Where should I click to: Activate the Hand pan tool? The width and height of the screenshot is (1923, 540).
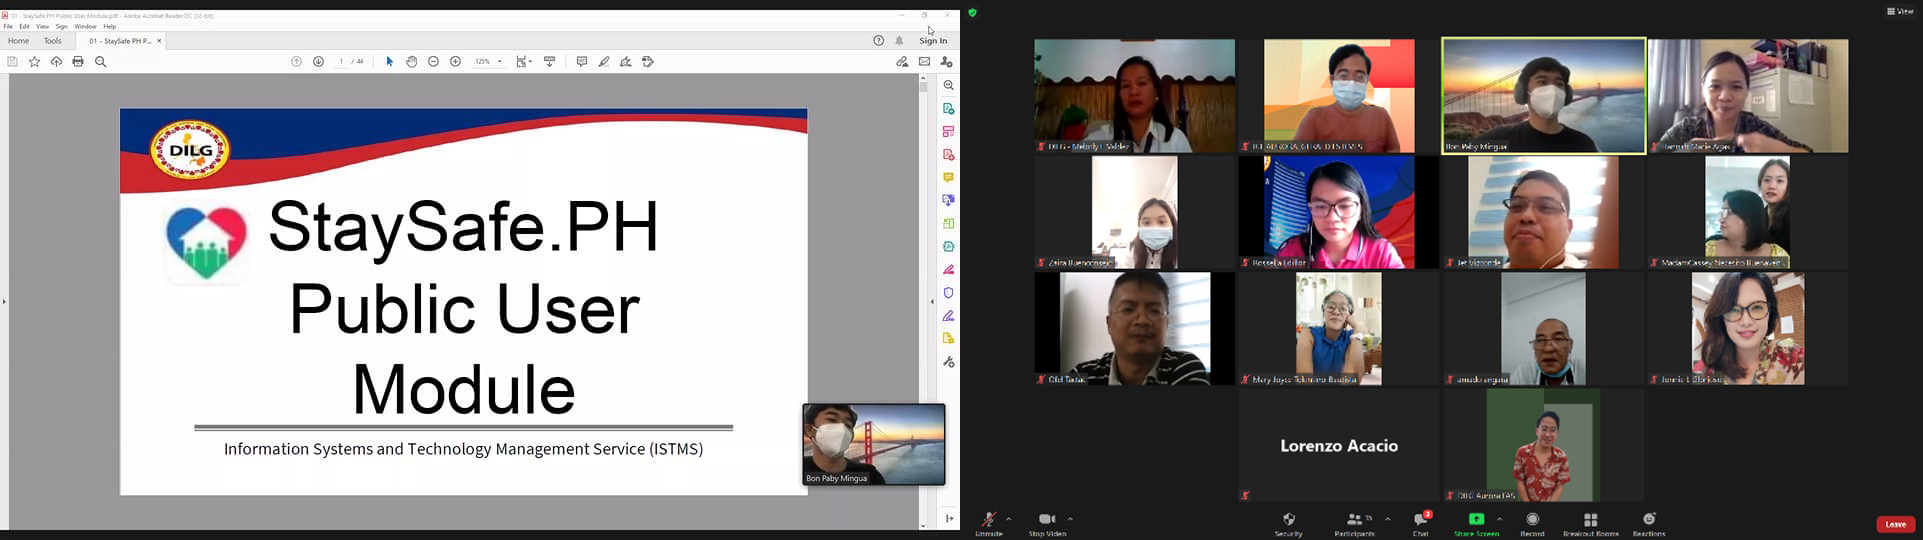coord(412,62)
